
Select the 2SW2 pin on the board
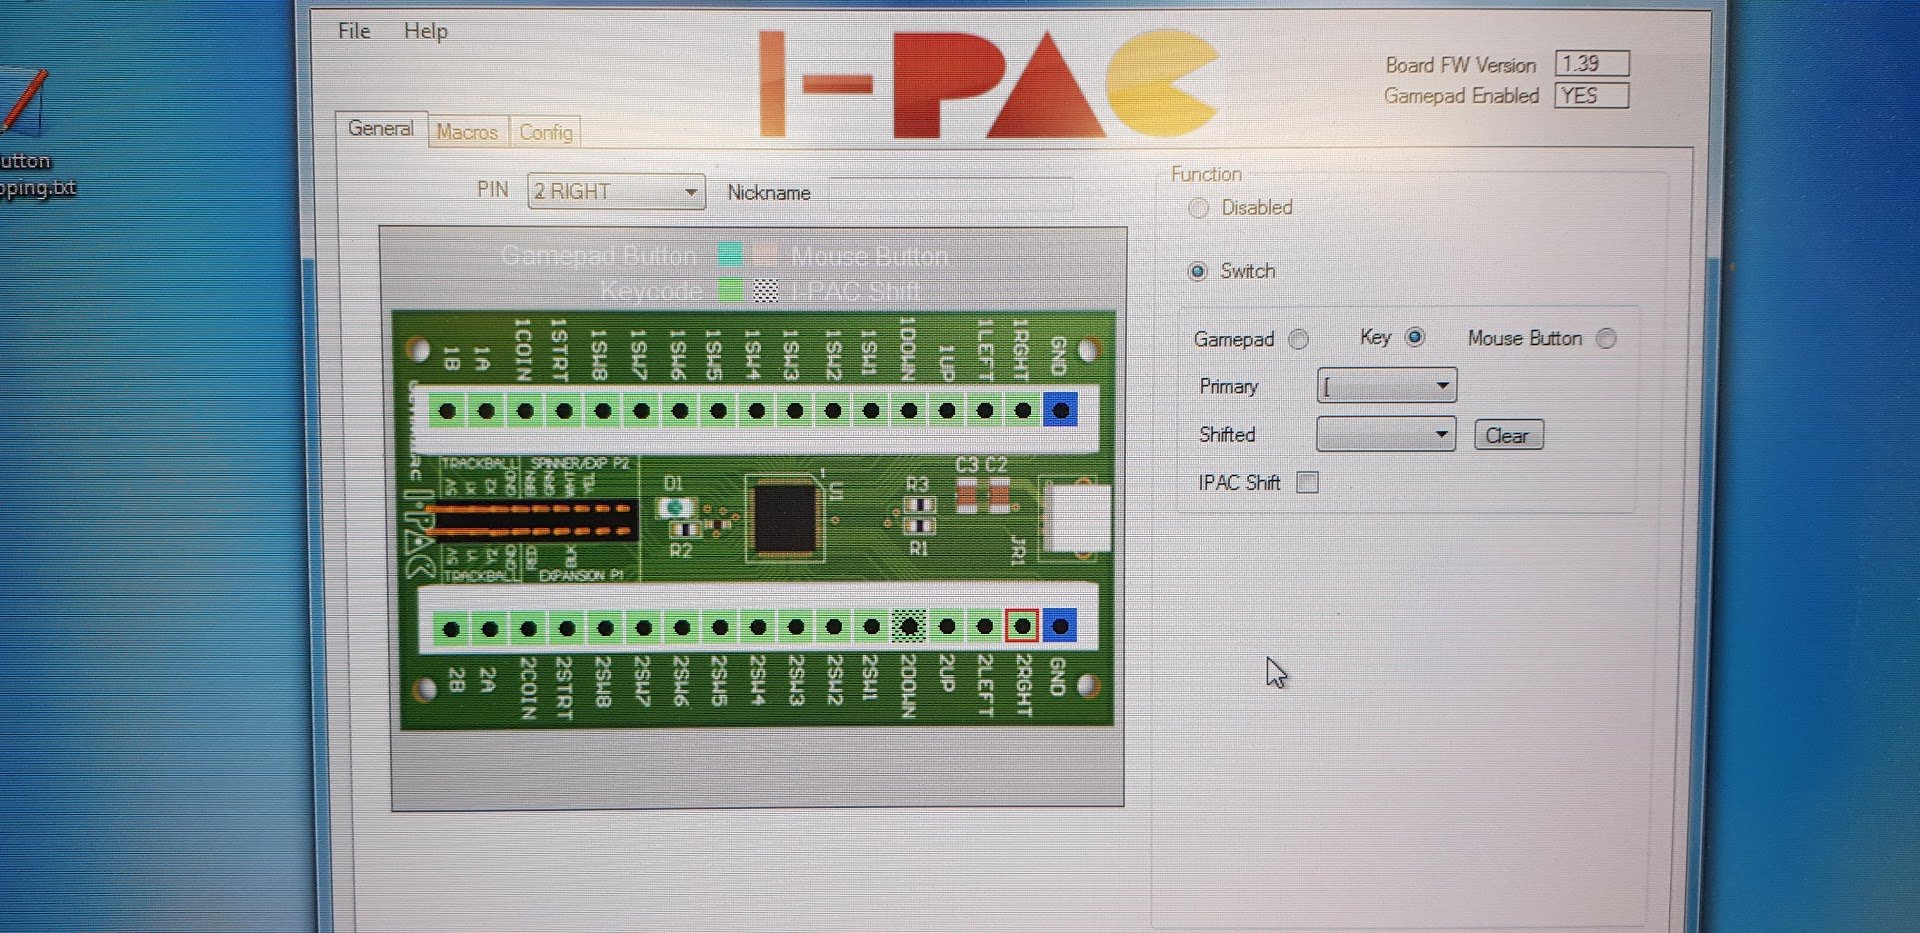click(834, 627)
